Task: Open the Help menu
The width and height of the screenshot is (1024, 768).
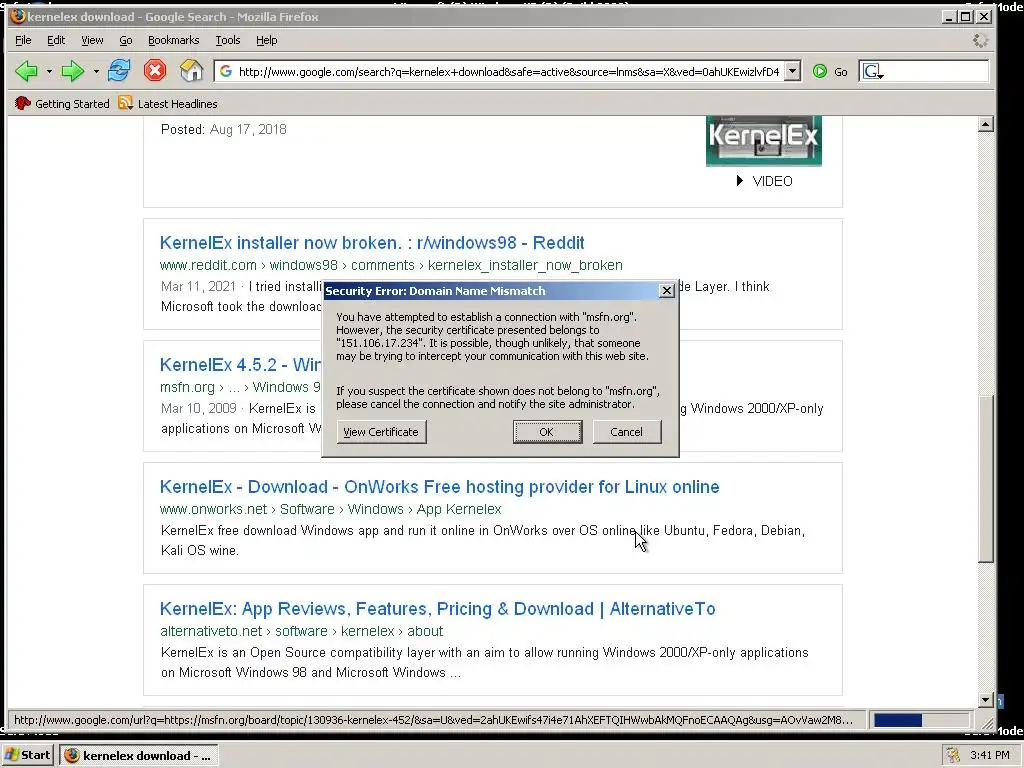Action: pyautogui.click(x=266, y=40)
